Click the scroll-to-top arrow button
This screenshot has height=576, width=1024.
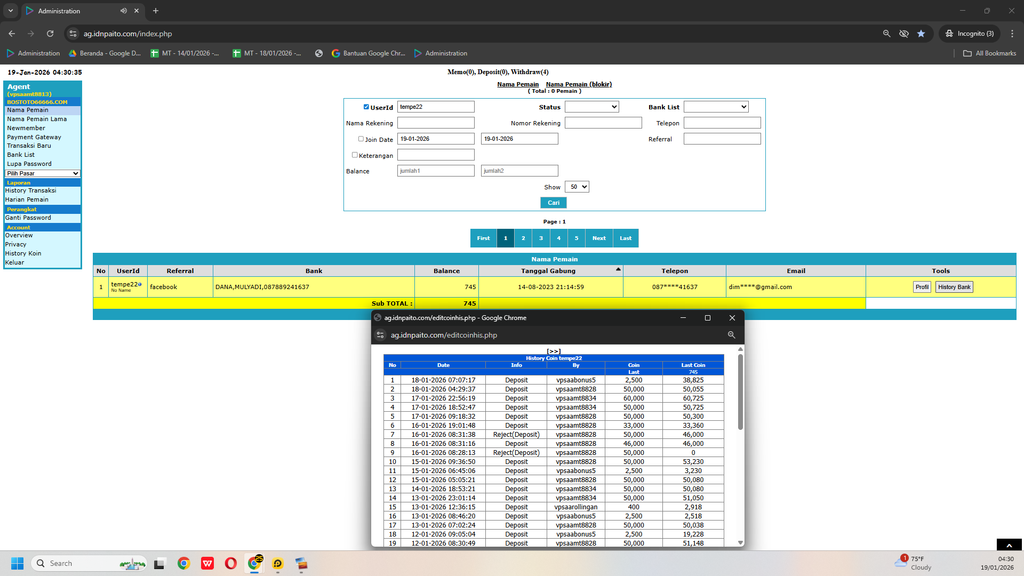coord(1009,545)
